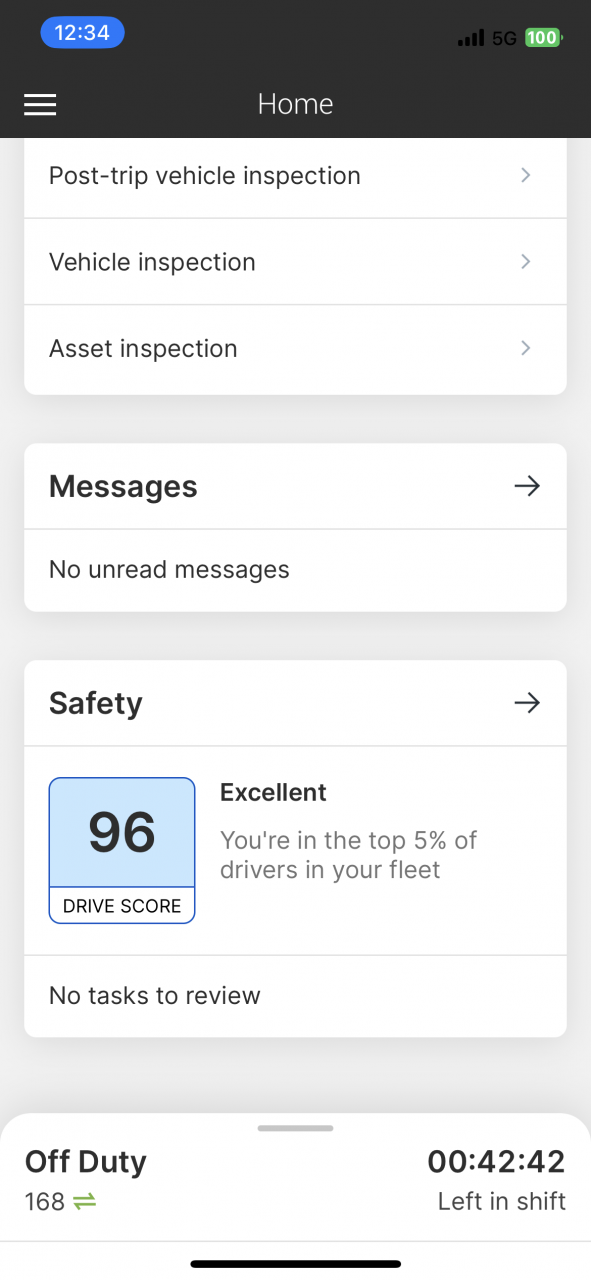Tap the 00:42:42 shift timer

point(496,1161)
